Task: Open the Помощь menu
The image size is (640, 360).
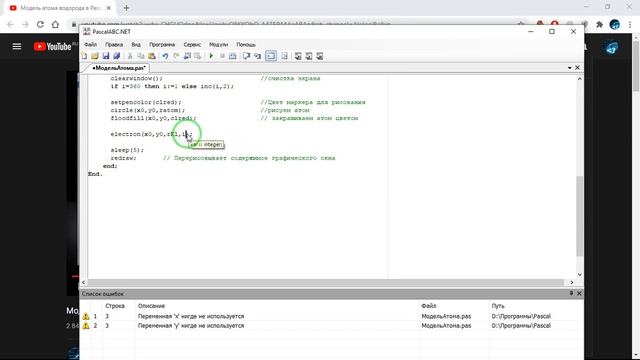Action: (246, 44)
